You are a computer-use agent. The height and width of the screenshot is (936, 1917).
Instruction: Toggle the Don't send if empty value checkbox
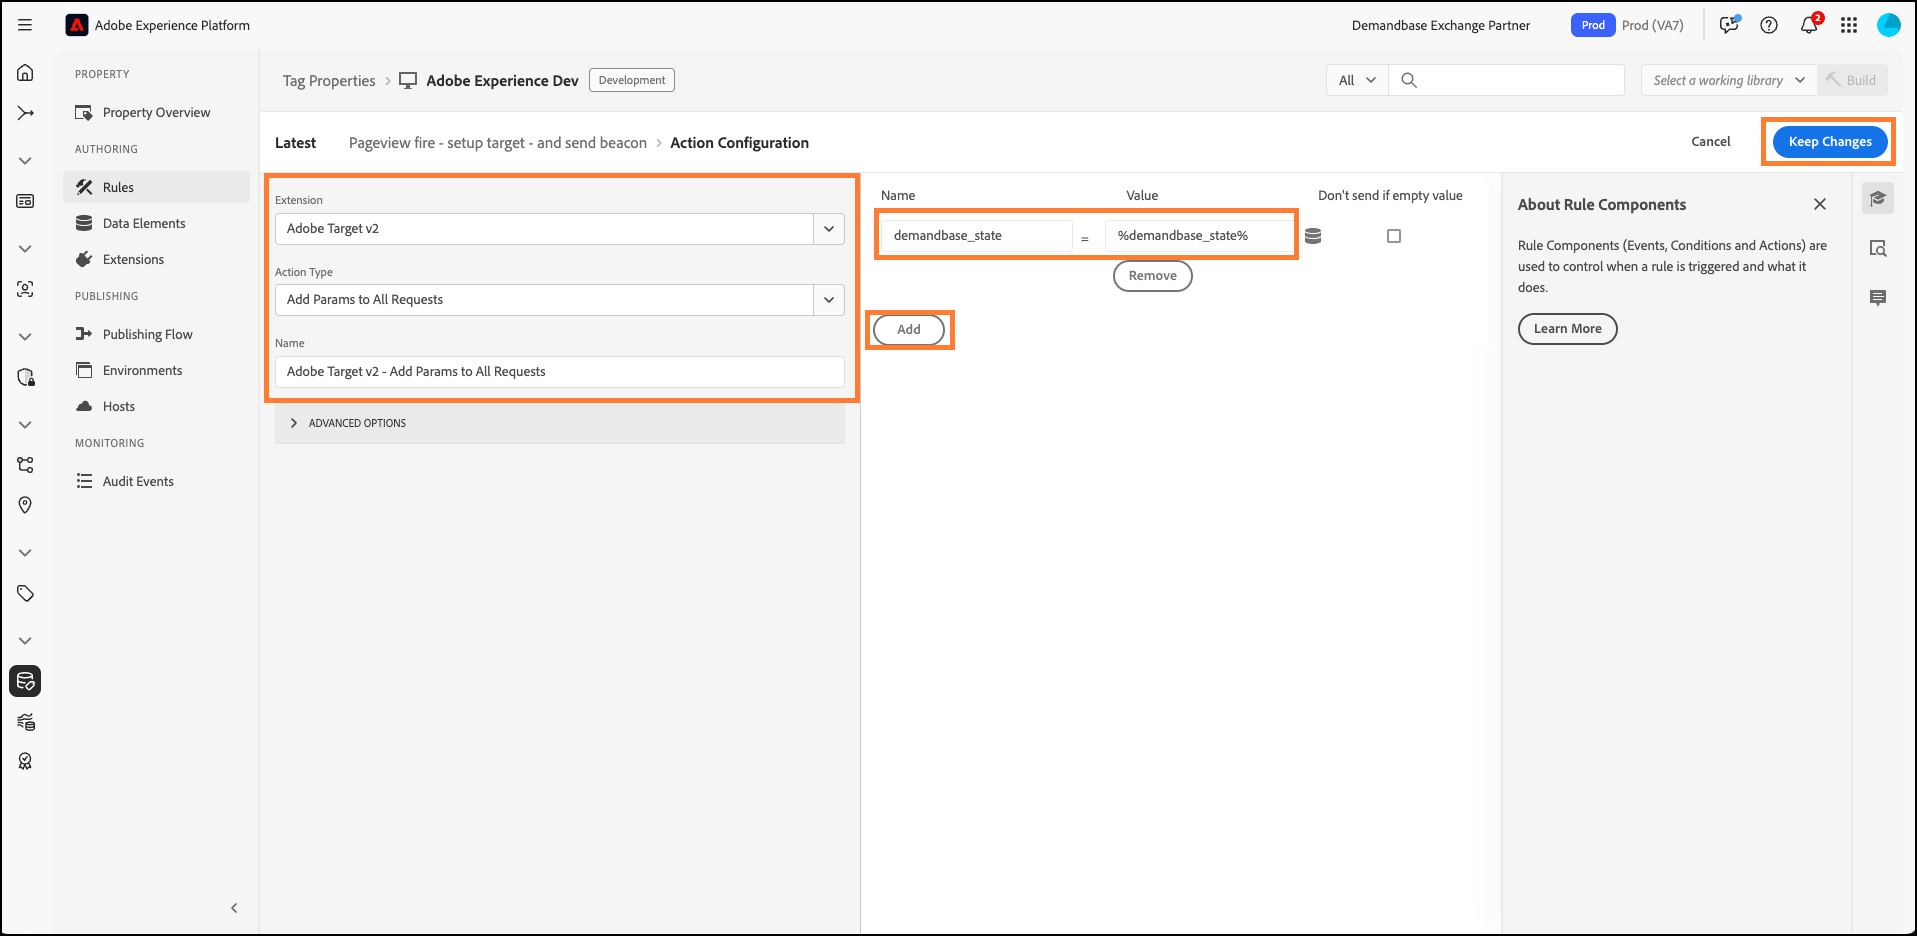click(1394, 236)
